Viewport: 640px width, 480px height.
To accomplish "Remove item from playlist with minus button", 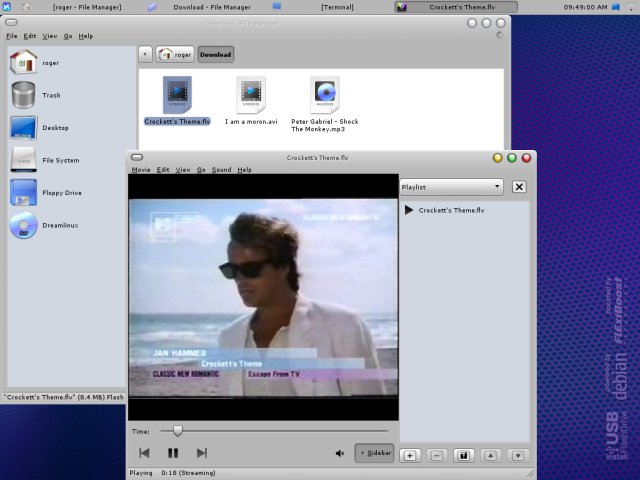I will point(436,456).
